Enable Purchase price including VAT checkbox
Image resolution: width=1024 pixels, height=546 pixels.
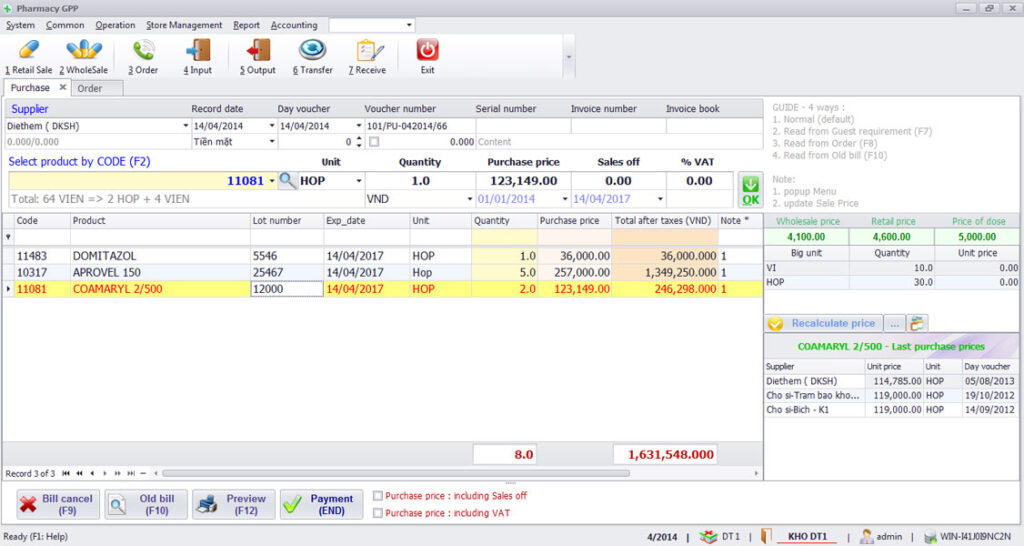tap(377, 512)
